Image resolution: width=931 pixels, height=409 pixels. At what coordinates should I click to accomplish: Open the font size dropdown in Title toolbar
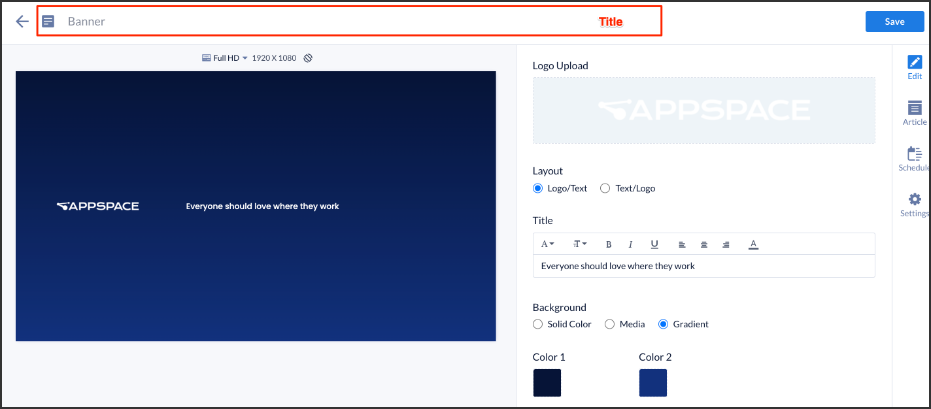click(x=580, y=244)
